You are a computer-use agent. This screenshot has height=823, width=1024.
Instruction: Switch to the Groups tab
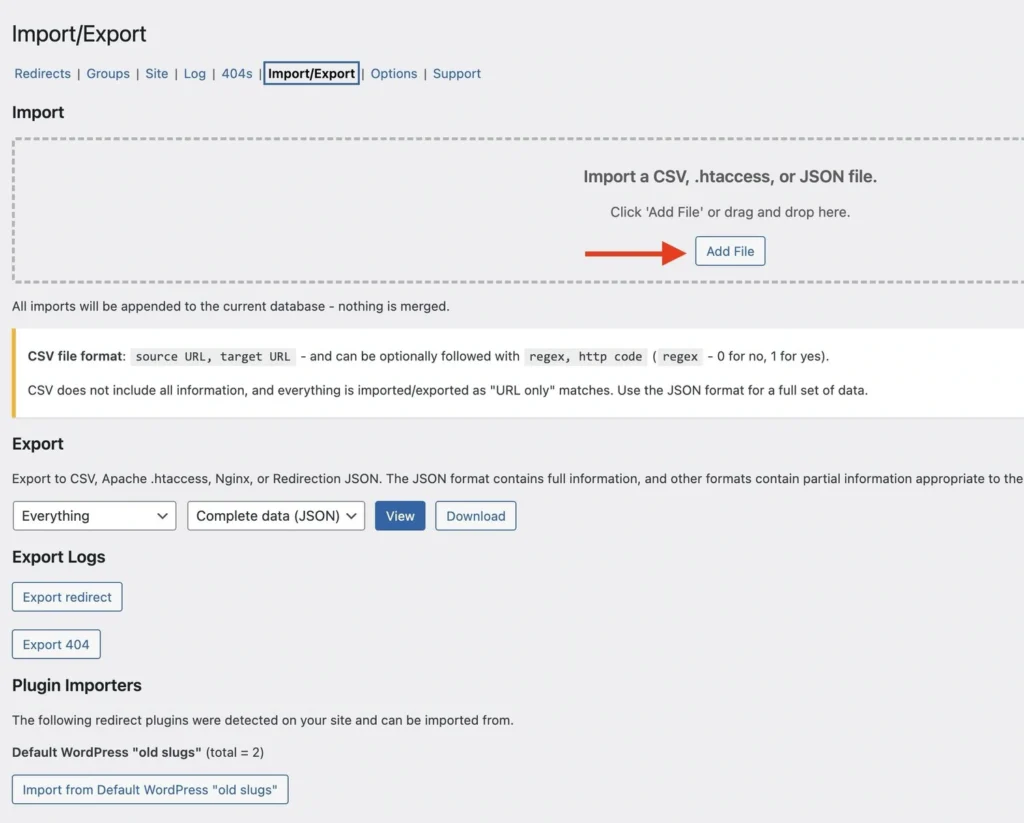pos(107,73)
